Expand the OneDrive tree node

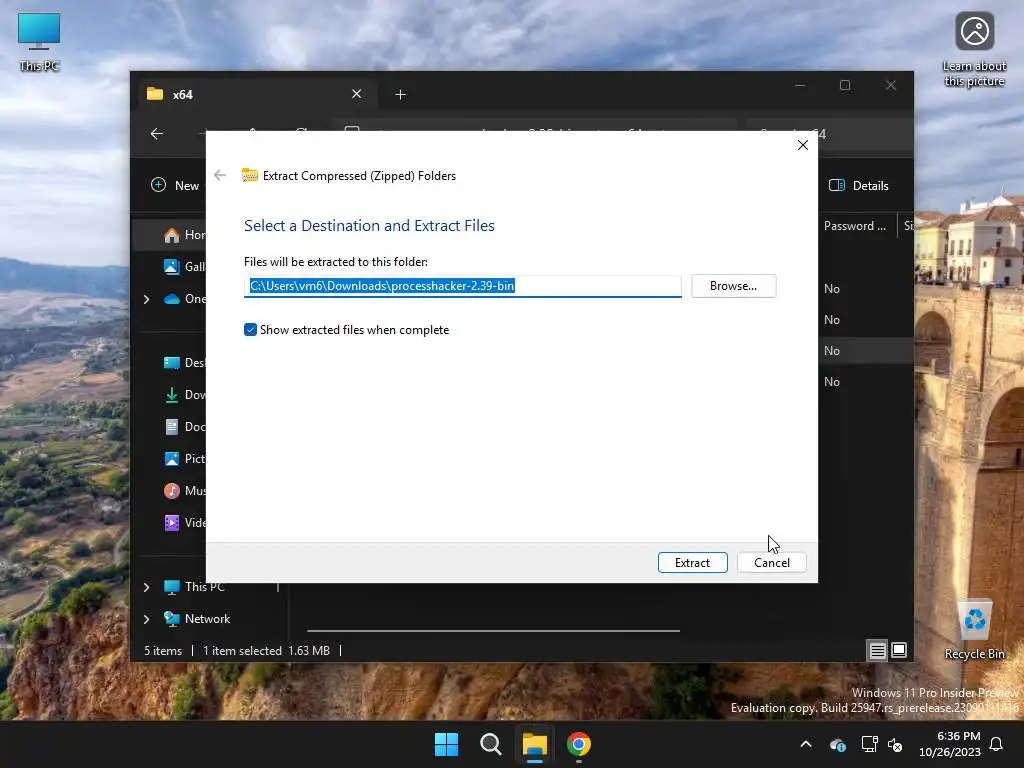[146, 299]
